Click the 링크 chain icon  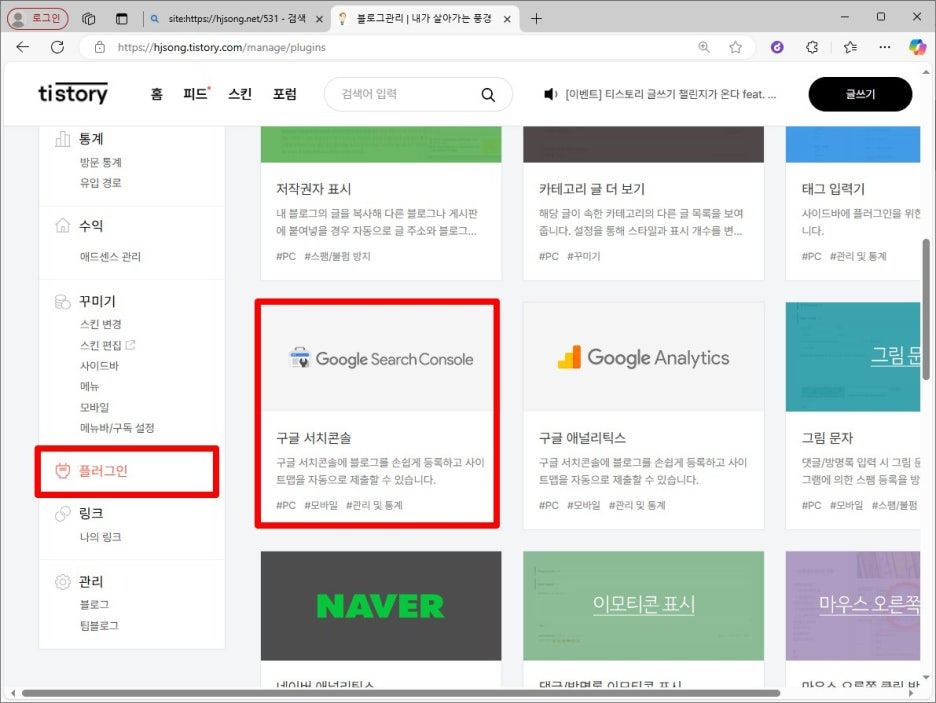63,513
